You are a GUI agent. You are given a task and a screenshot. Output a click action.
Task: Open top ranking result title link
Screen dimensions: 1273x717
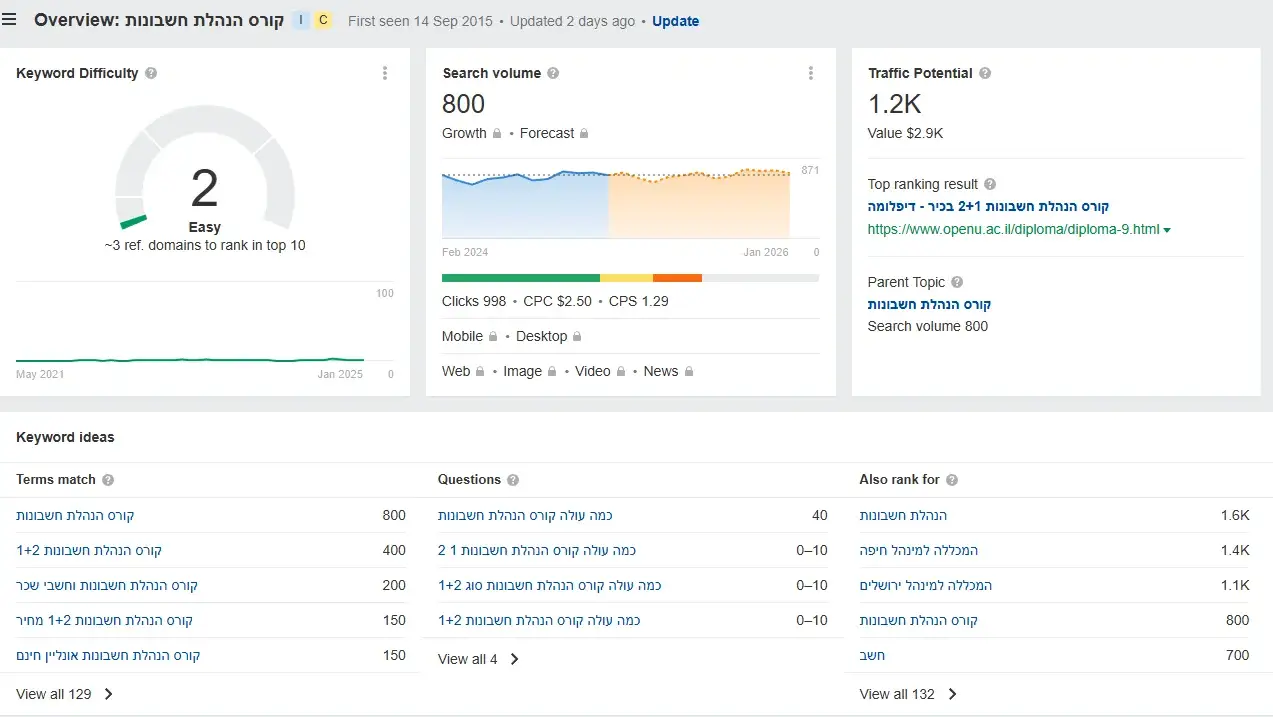click(x=988, y=206)
